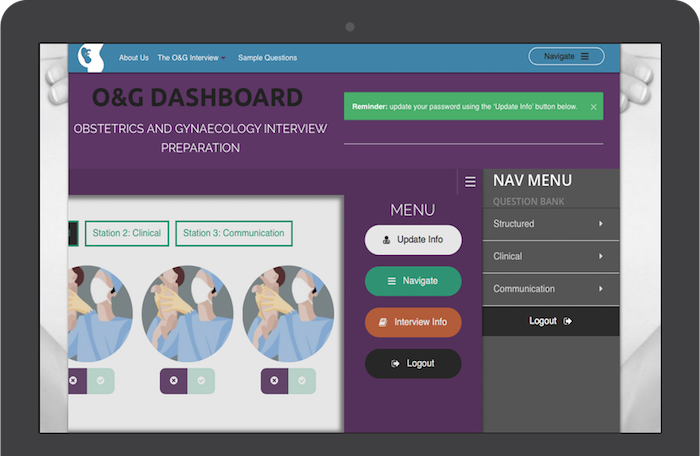The width and height of the screenshot is (700, 456).
Task: Click the Navigate pill button in top bar
Action: (566, 56)
